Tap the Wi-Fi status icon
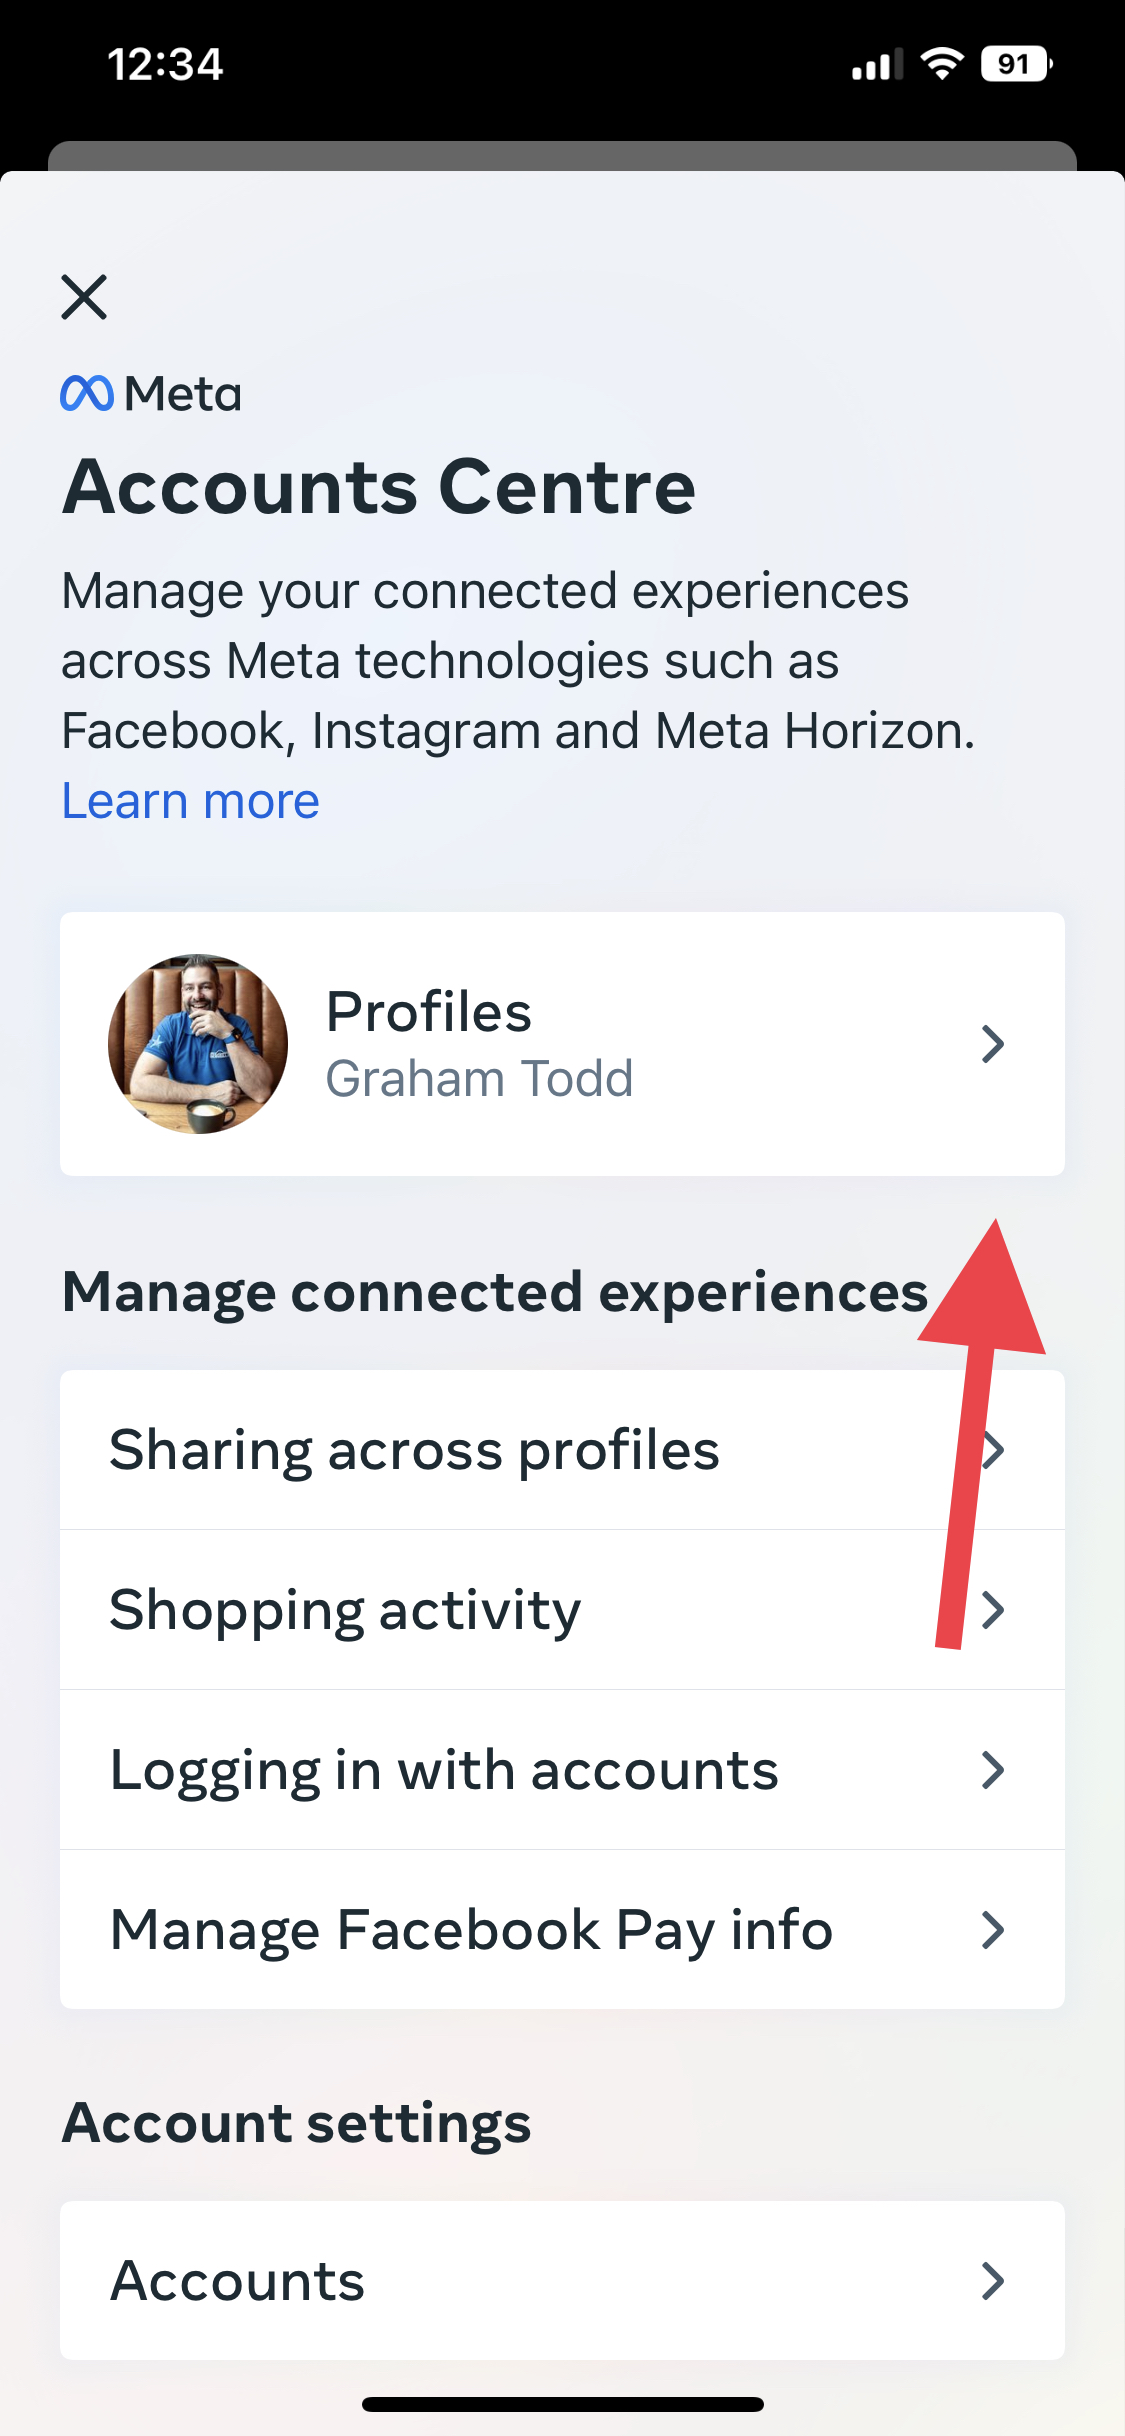The height and width of the screenshot is (2436, 1125). click(x=941, y=64)
